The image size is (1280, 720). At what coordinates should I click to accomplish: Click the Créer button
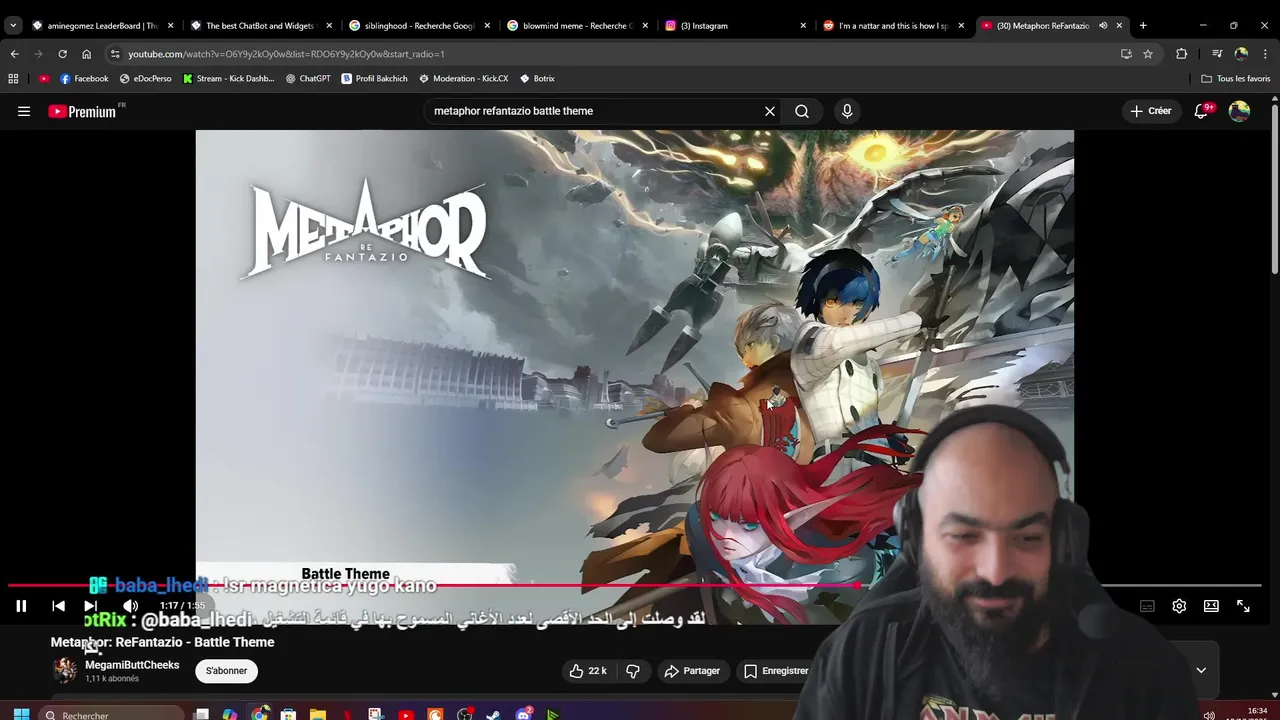click(1150, 111)
